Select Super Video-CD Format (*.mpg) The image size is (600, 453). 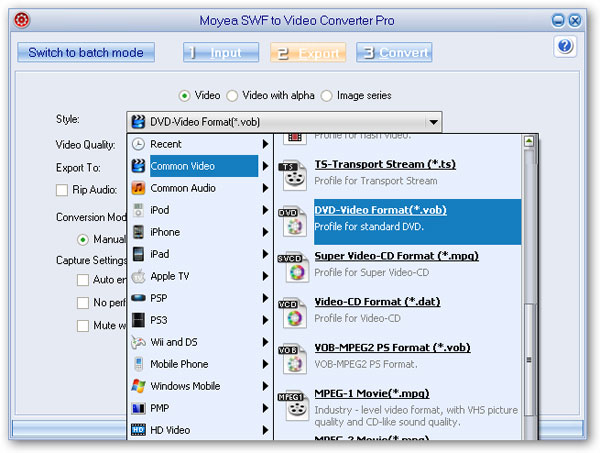[x=396, y=256]
